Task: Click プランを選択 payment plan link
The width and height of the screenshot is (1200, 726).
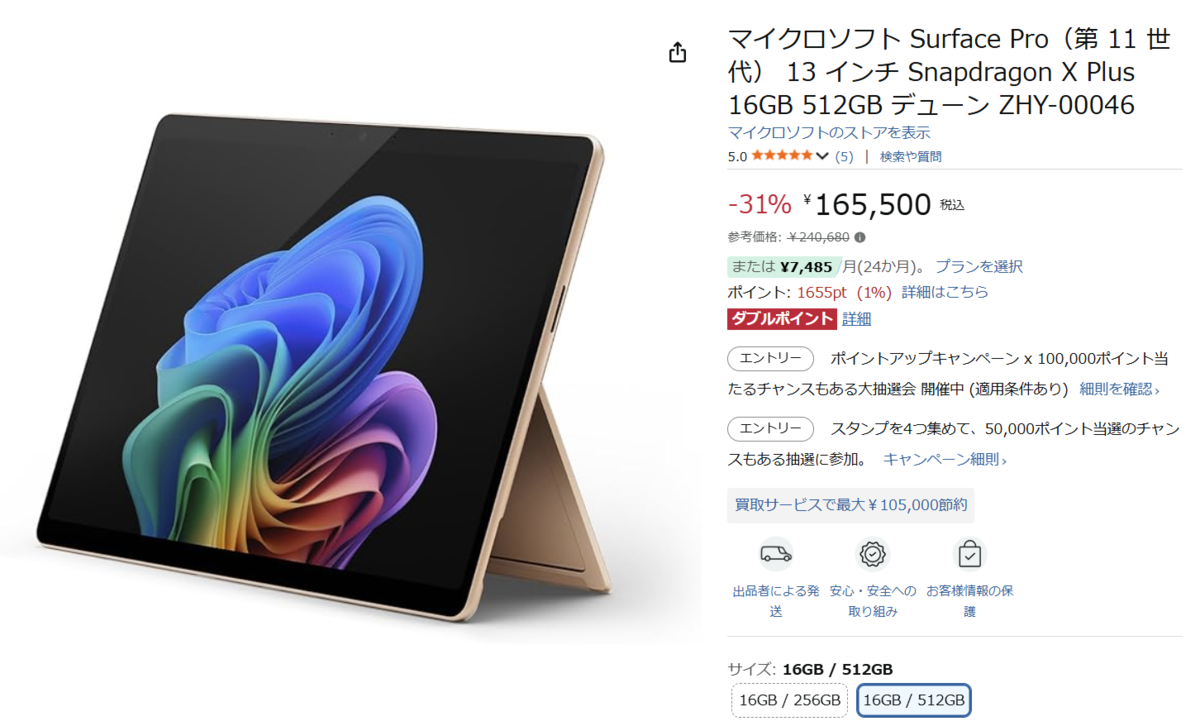Action: (979, 267)
